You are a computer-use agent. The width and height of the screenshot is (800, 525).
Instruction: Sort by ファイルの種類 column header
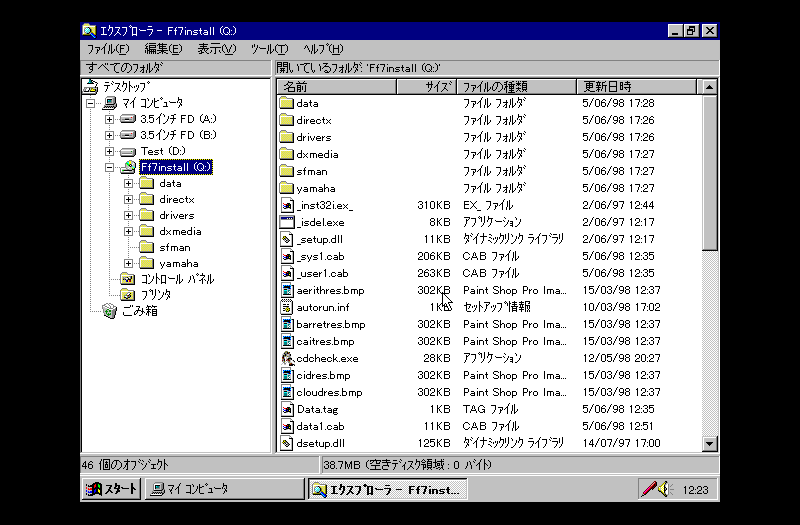[x=516, y=87]
